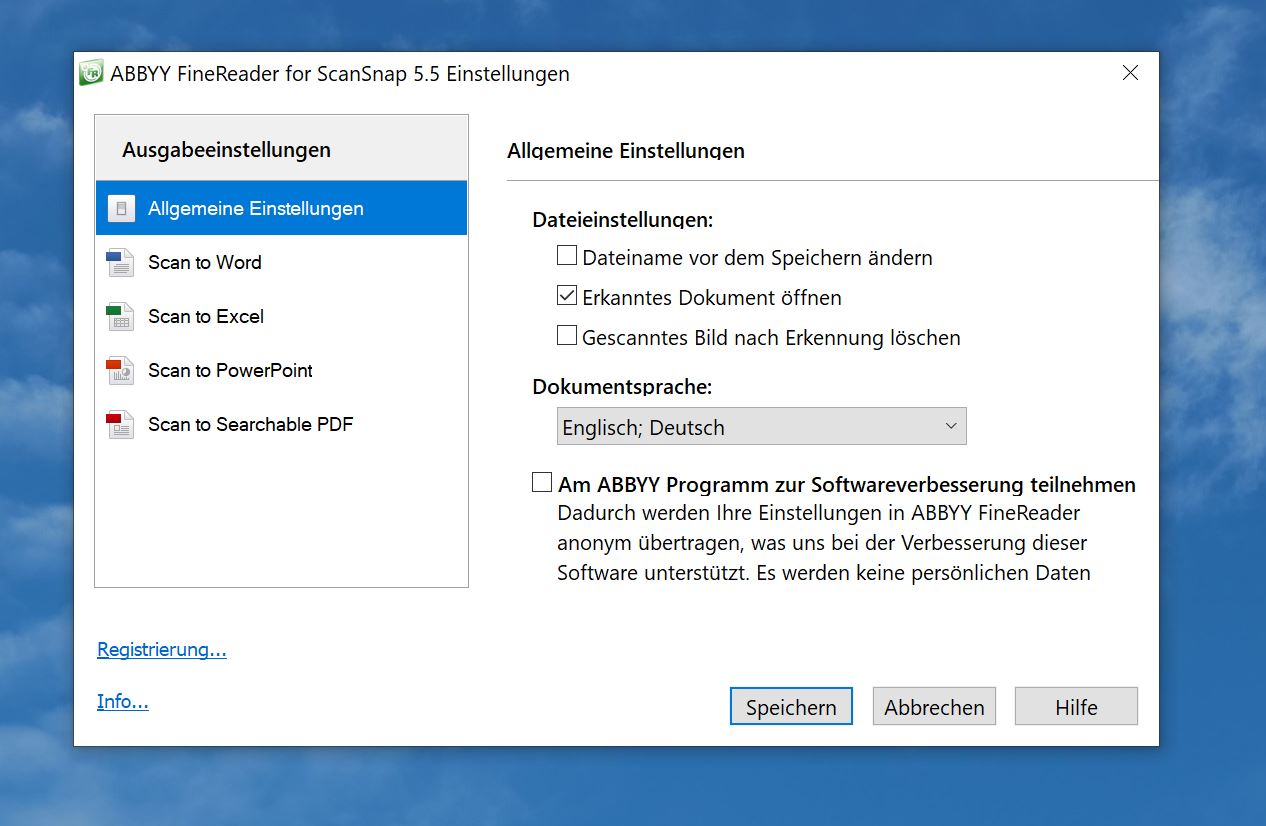Open help with the Hilfe button

pyautogui.click(x=1076, y=707)
